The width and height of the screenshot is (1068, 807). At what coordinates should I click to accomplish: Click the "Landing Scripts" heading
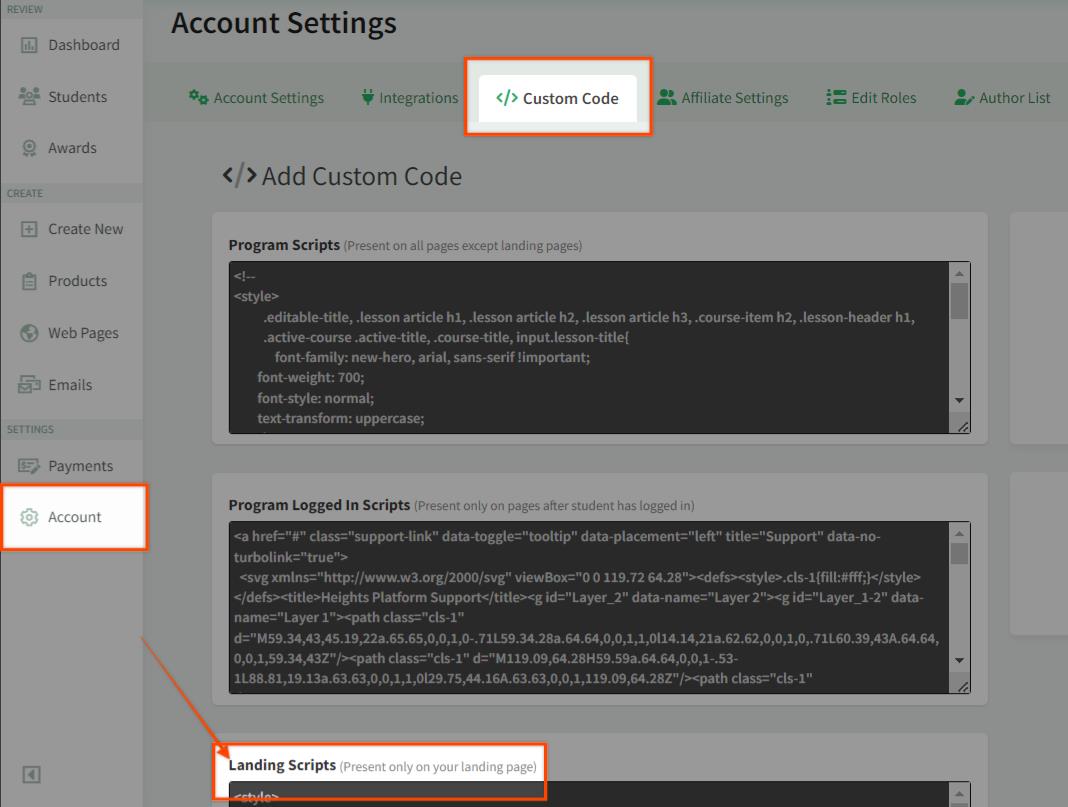283,765
